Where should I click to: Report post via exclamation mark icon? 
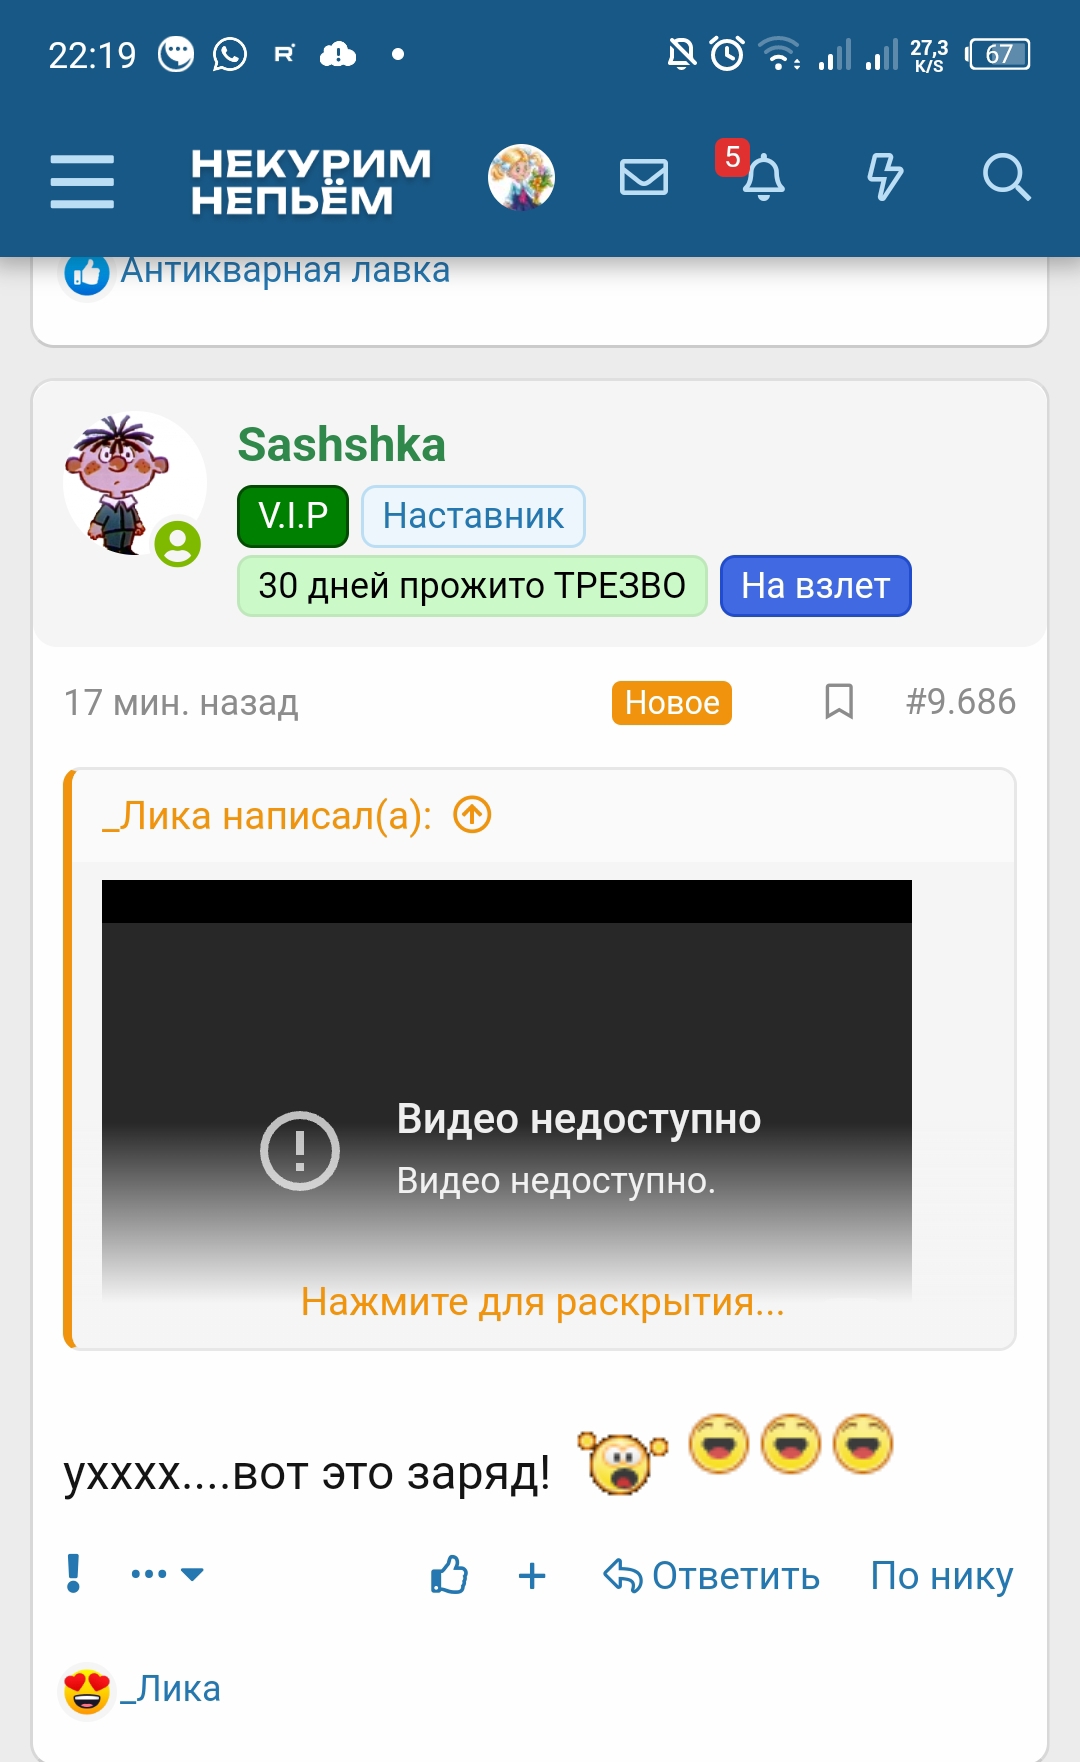pos(73,1574)
